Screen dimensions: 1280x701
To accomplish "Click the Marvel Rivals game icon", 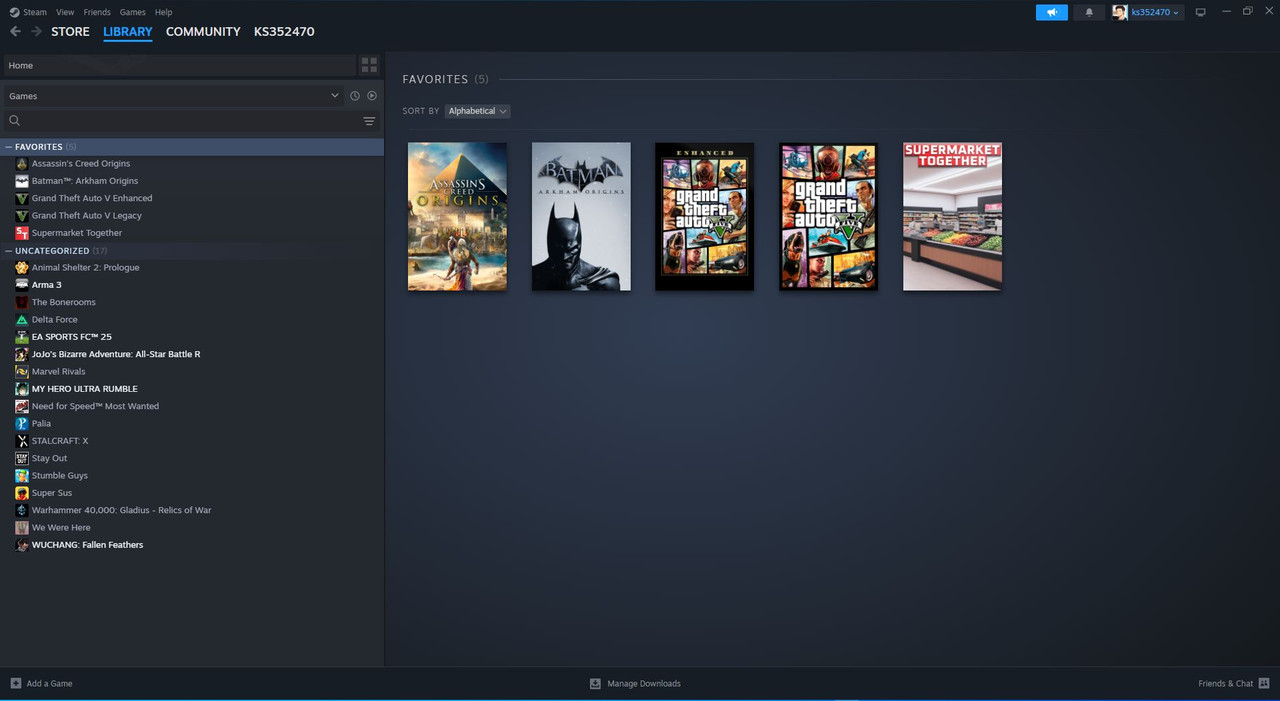I will [x=22, y=371].
